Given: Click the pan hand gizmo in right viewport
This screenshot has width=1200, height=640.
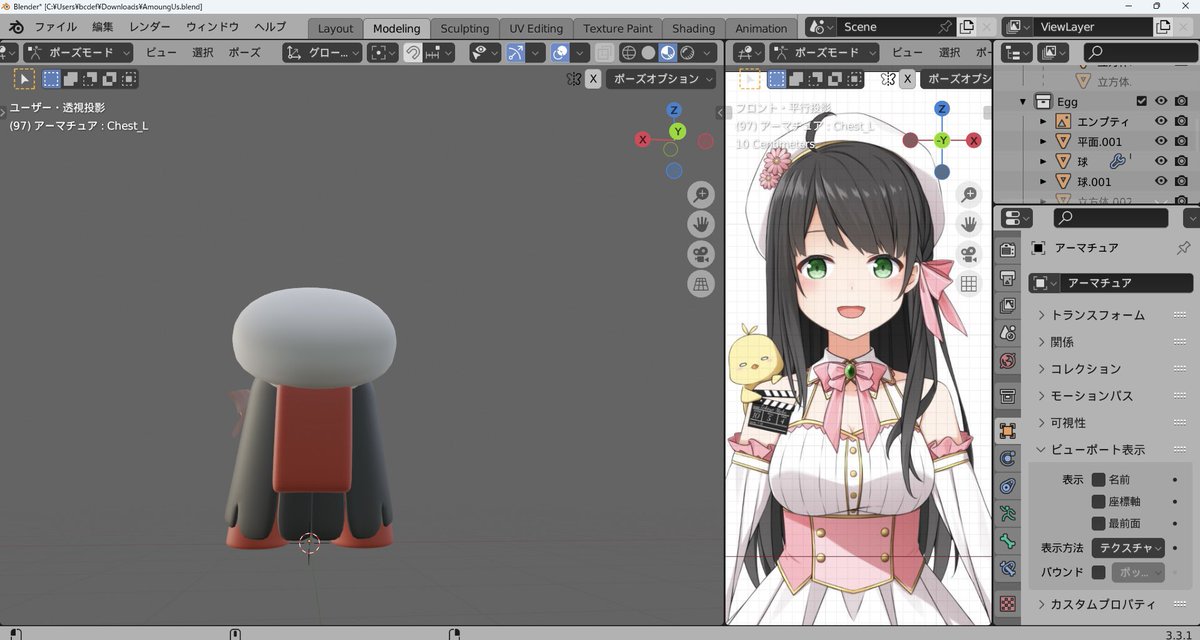Looking at the screenshot, I should coord(968,225).
